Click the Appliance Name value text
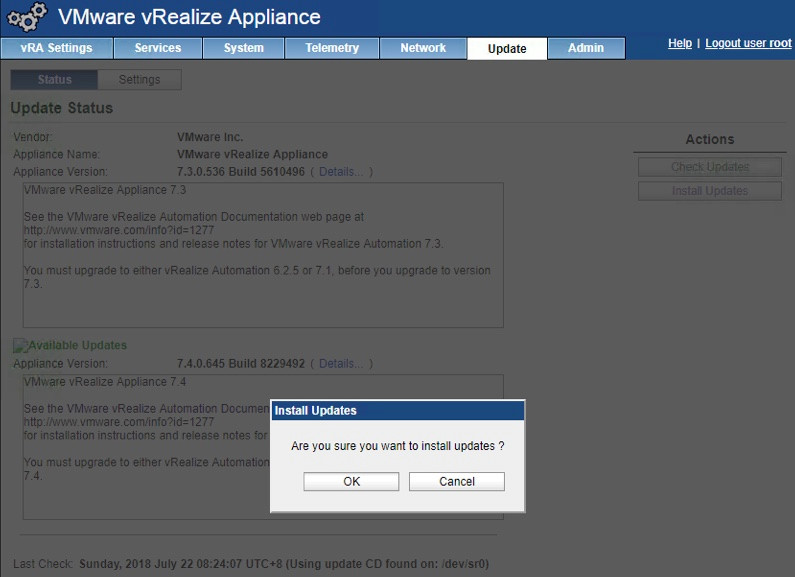 point(252,154)
